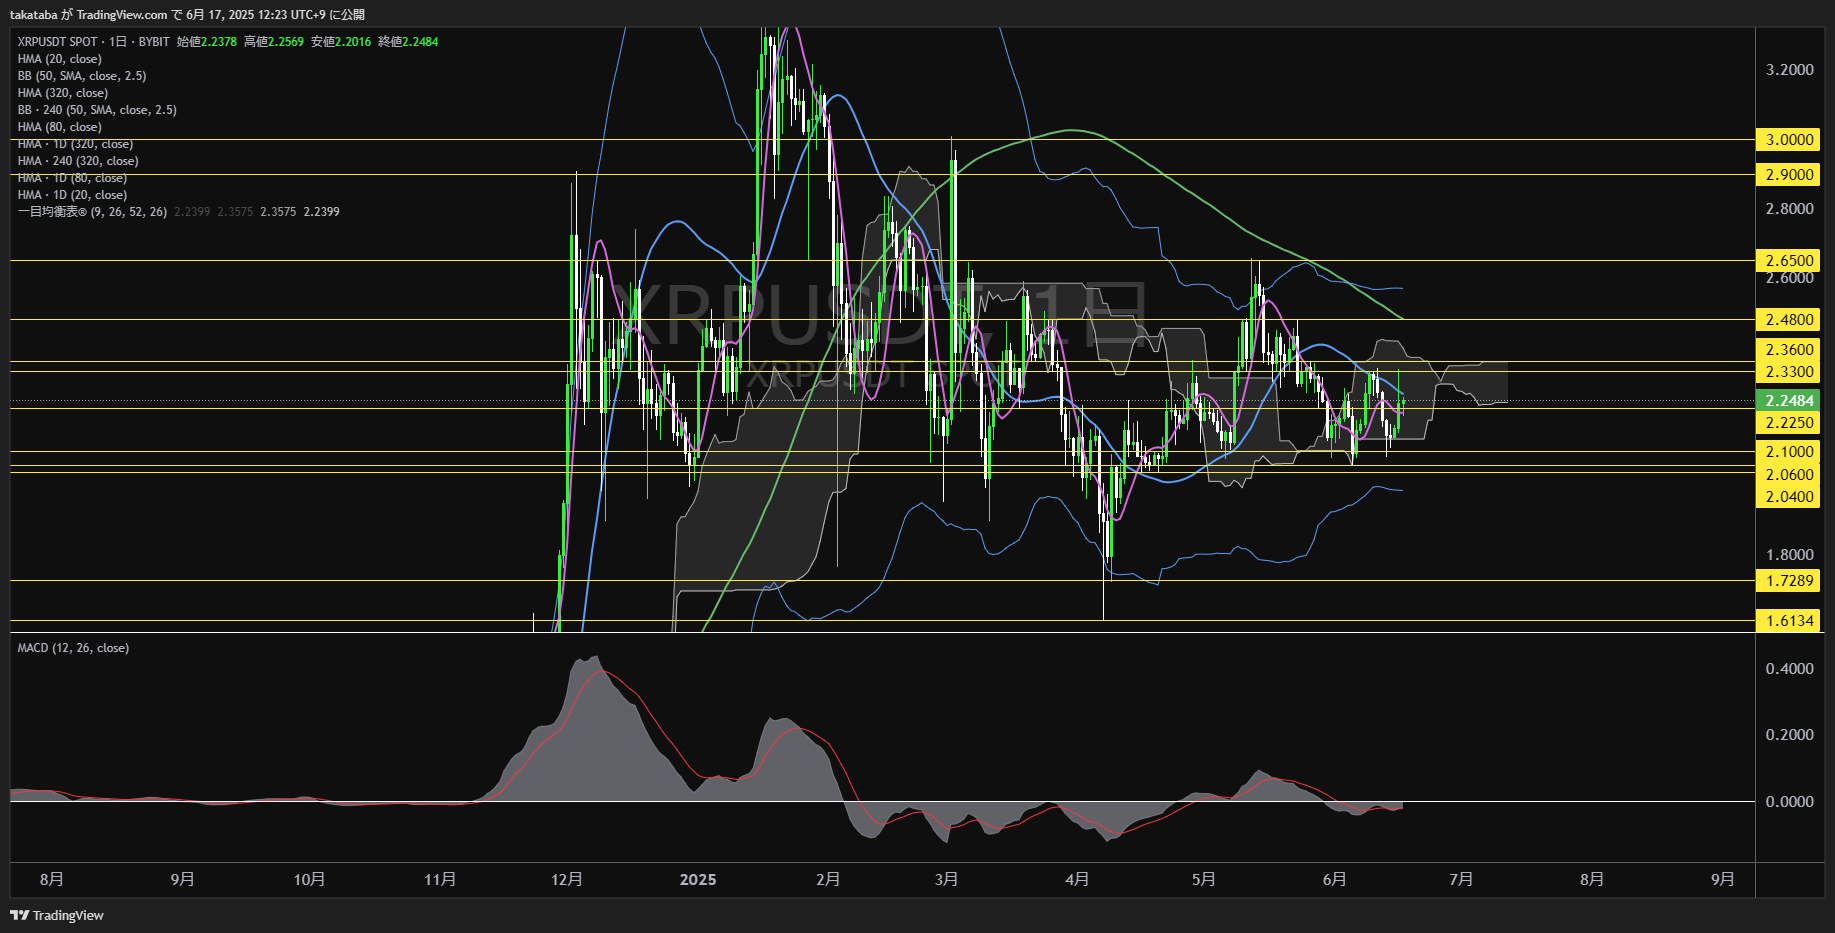Click the yellow 2.3600 price label
The image size is (1835, 933).
[1788, 350]
